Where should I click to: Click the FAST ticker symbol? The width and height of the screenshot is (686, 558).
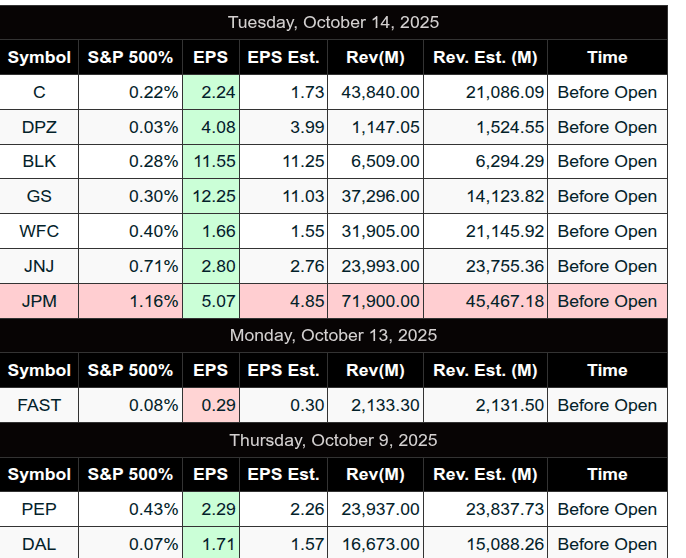pos(39,405)
